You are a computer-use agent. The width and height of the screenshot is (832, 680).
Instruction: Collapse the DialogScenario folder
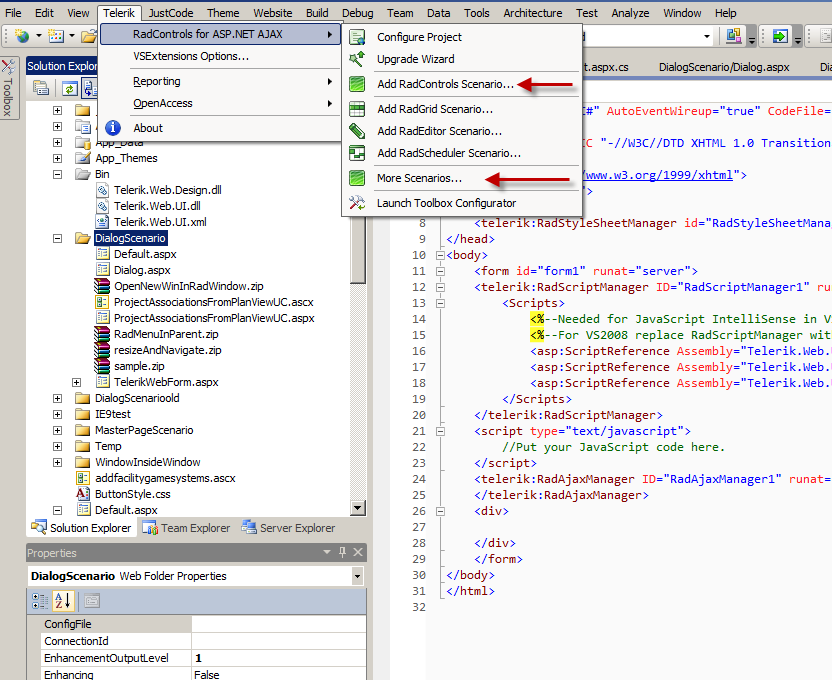point(59,239)
